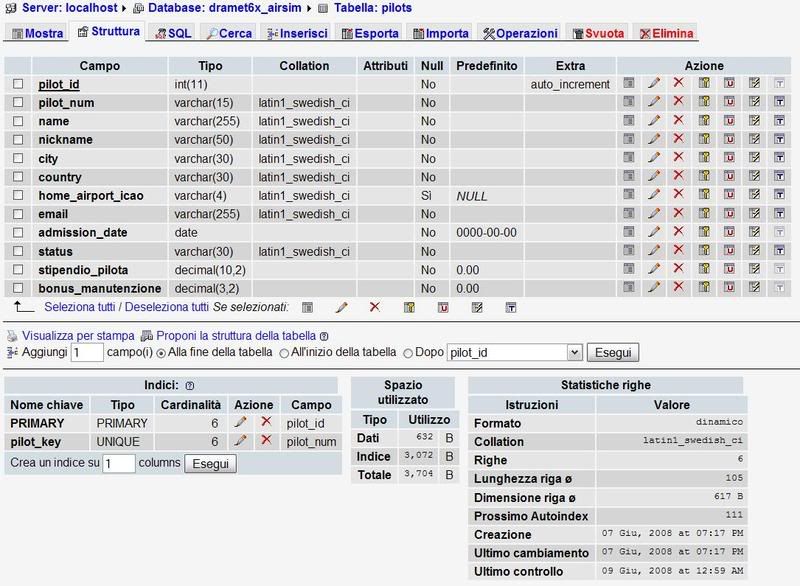Screen dimensions: 800x586
Task: Select the nickname row checkbox
Action: point(18,139)
